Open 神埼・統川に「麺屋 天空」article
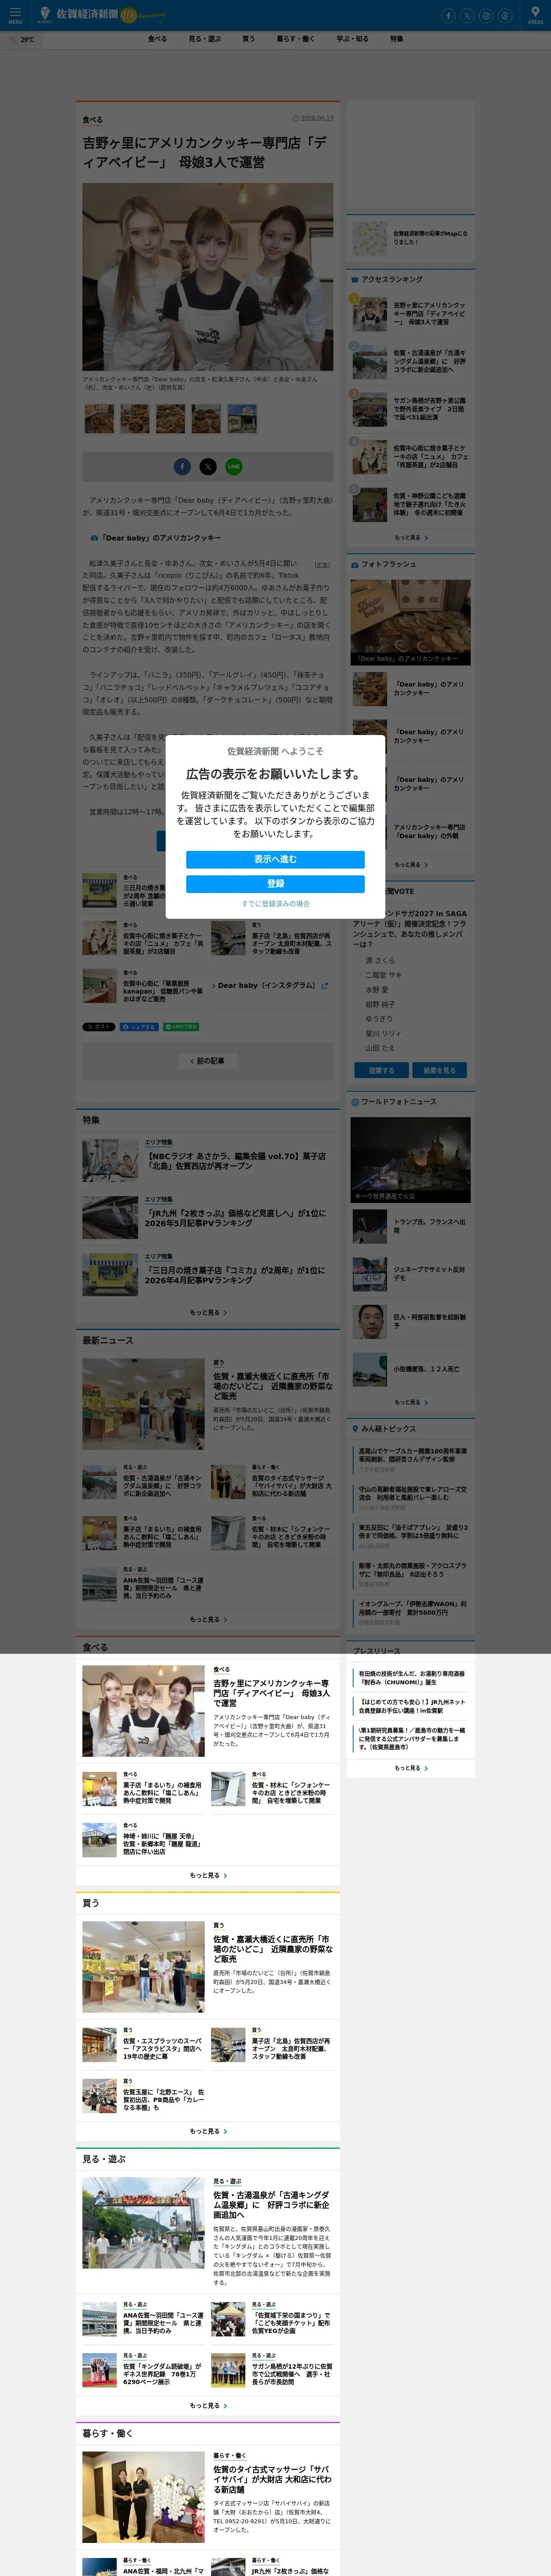 point(162,1844)
